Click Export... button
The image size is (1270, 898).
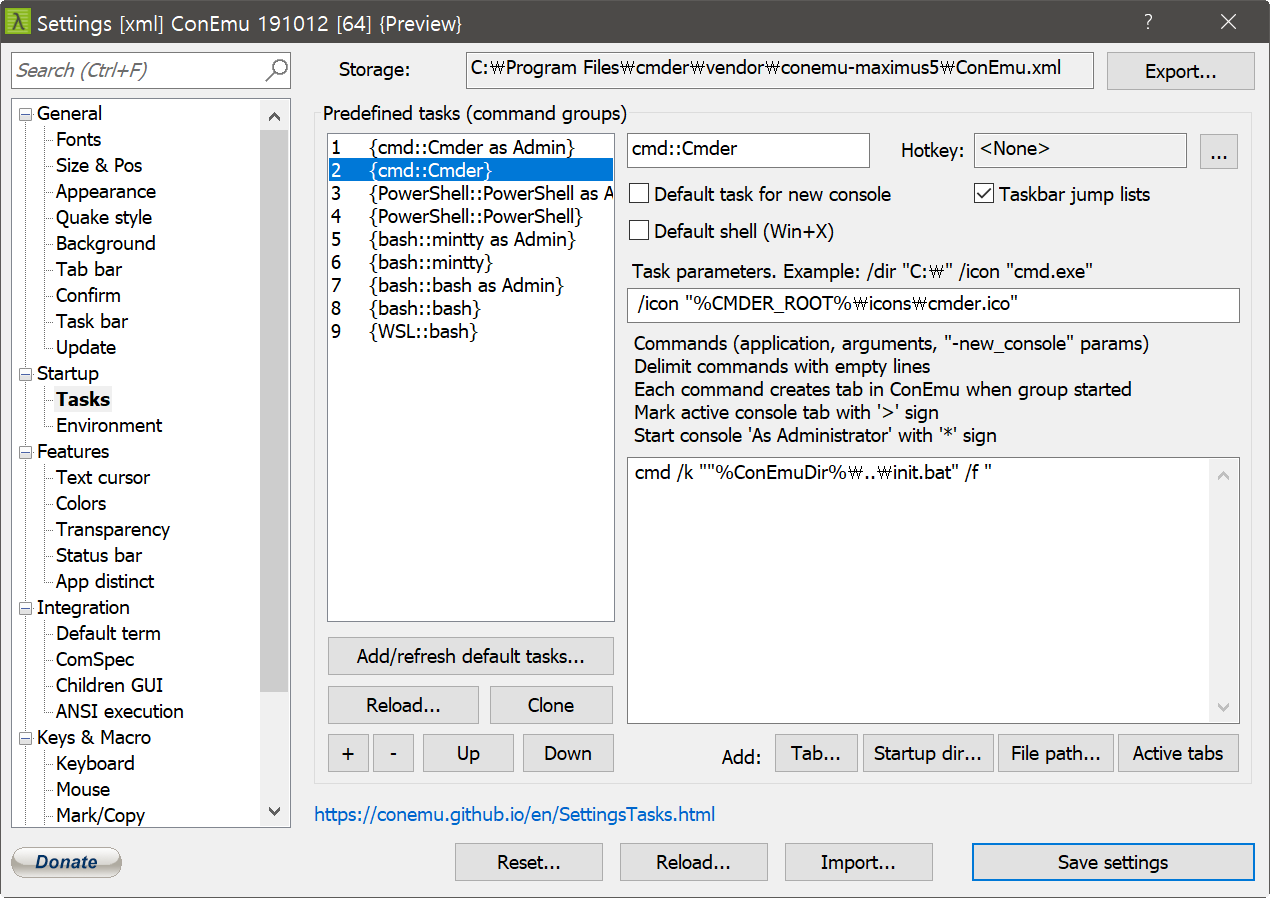(1181, 71)
